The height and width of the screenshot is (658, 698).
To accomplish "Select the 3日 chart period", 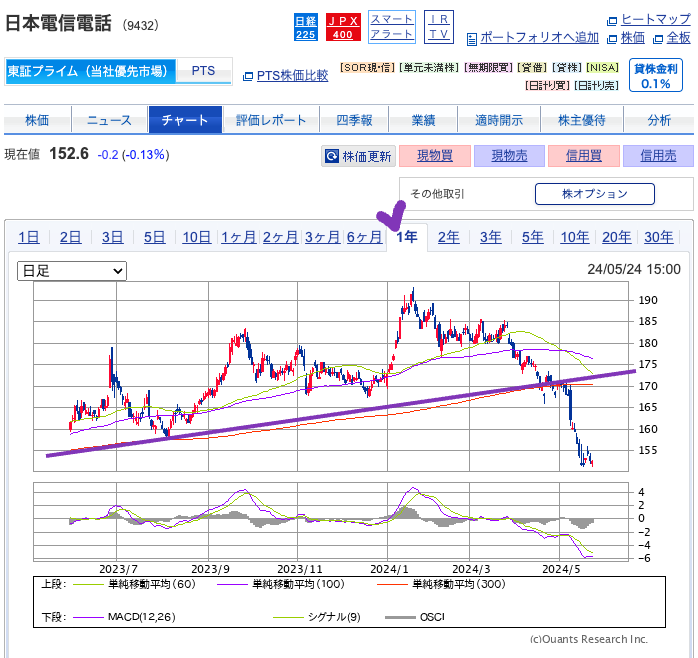I will tap(112, 237).
